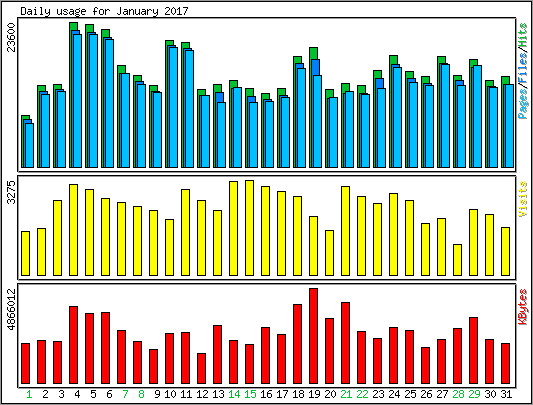
Task: Click day label '10' on the bottom axis
Action: pos(170,394)
